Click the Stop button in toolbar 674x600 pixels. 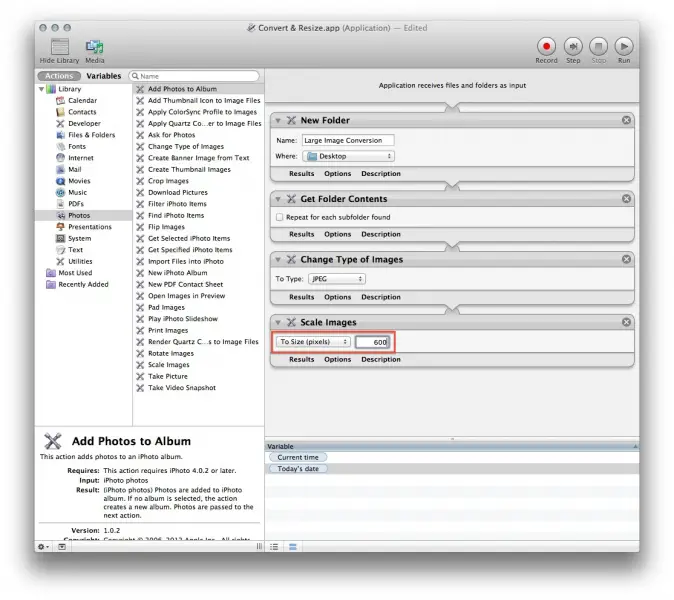pos(598,46)
